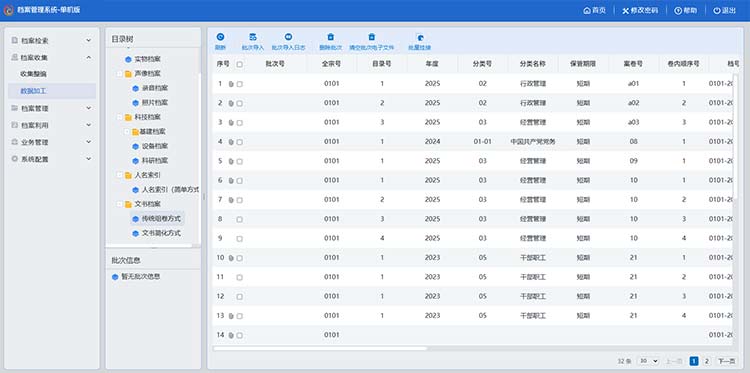Click the attachment icon in row 2
The image size is (750, 373).
231,103
